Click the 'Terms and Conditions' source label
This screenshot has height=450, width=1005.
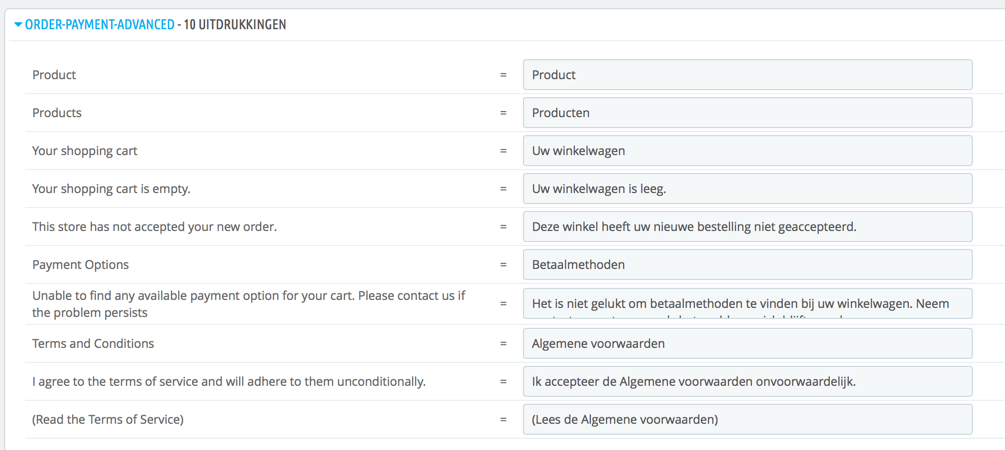(x=93, y=344)
